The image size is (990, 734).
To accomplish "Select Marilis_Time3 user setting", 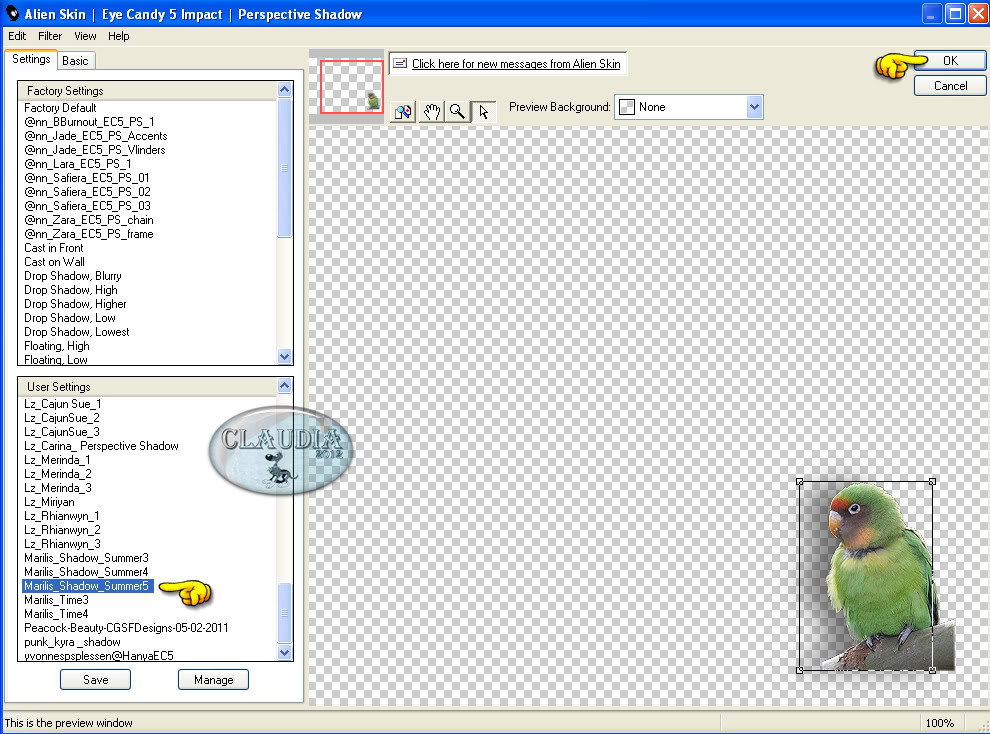I will 56,600.
